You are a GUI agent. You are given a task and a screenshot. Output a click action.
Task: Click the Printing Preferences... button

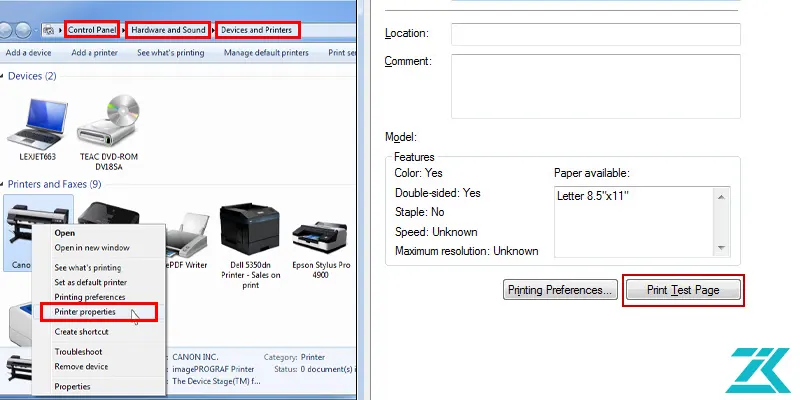coord(560,290)
